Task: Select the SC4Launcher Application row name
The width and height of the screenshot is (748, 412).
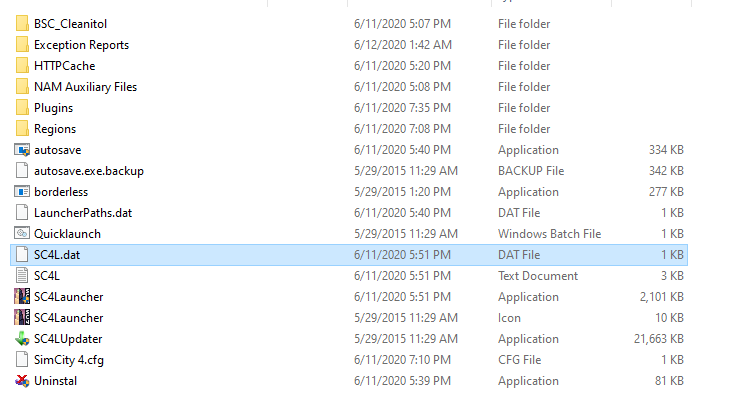Action: (x=69, y=297)
